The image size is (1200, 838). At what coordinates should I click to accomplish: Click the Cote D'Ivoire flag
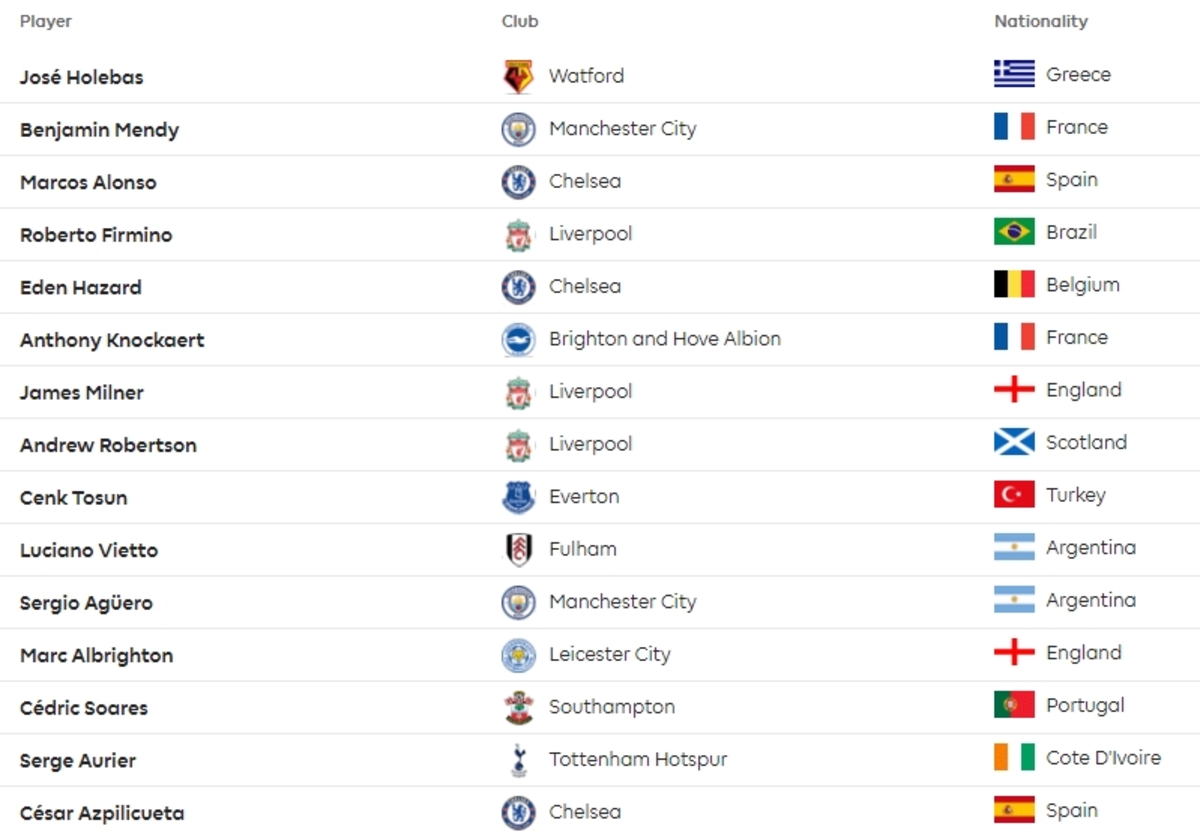[1014, 758]
